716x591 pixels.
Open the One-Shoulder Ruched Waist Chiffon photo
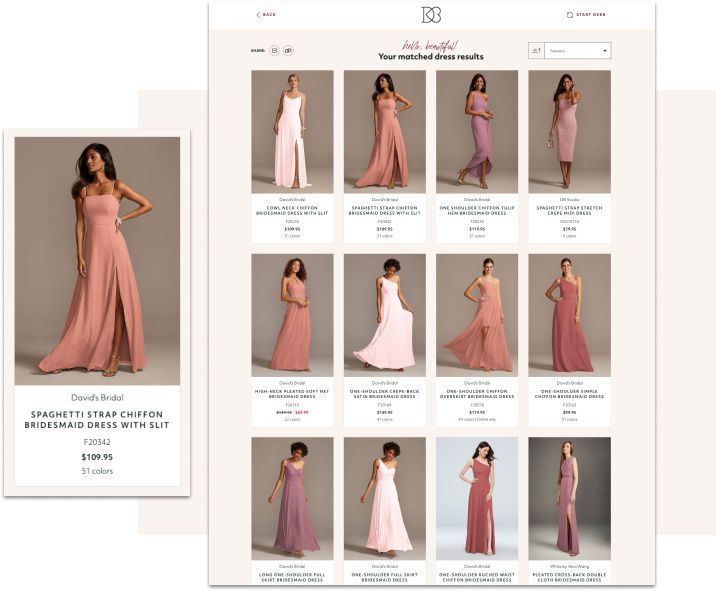(477, 499)
